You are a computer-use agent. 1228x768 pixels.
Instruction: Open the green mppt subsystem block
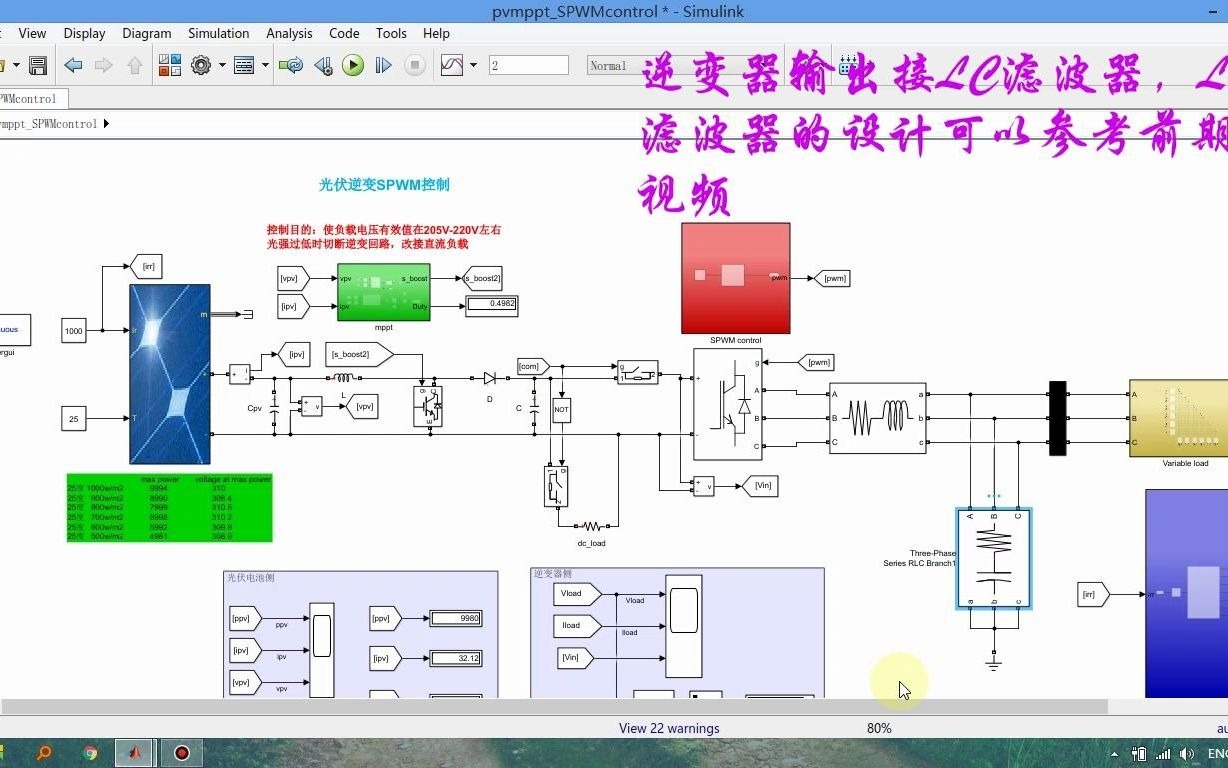pos(383,294)
